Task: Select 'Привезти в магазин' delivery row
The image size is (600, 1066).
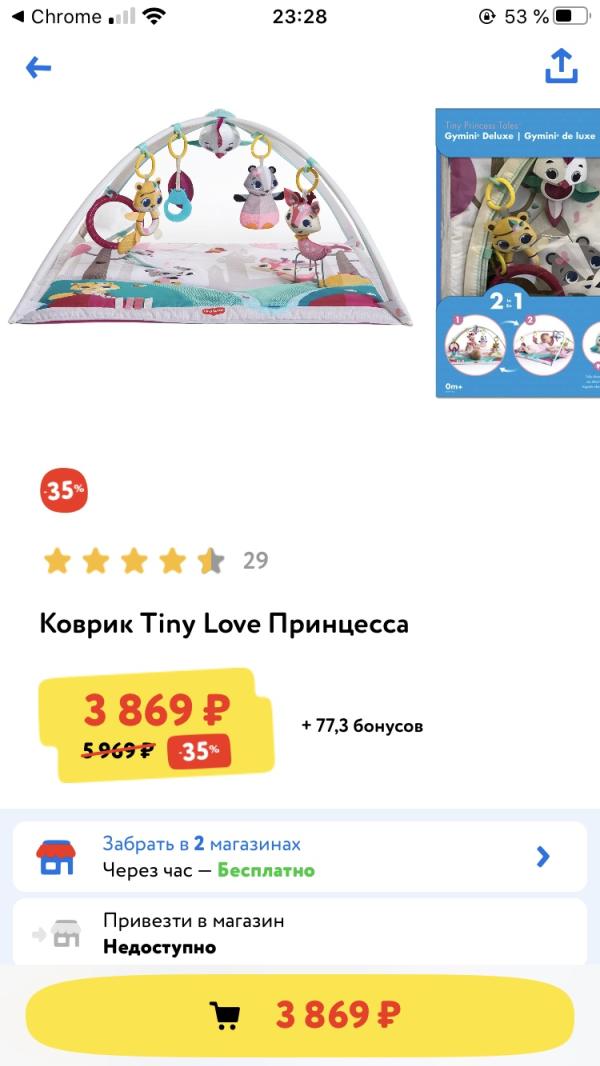Action: pyautogui.click(x=300, y=932)
